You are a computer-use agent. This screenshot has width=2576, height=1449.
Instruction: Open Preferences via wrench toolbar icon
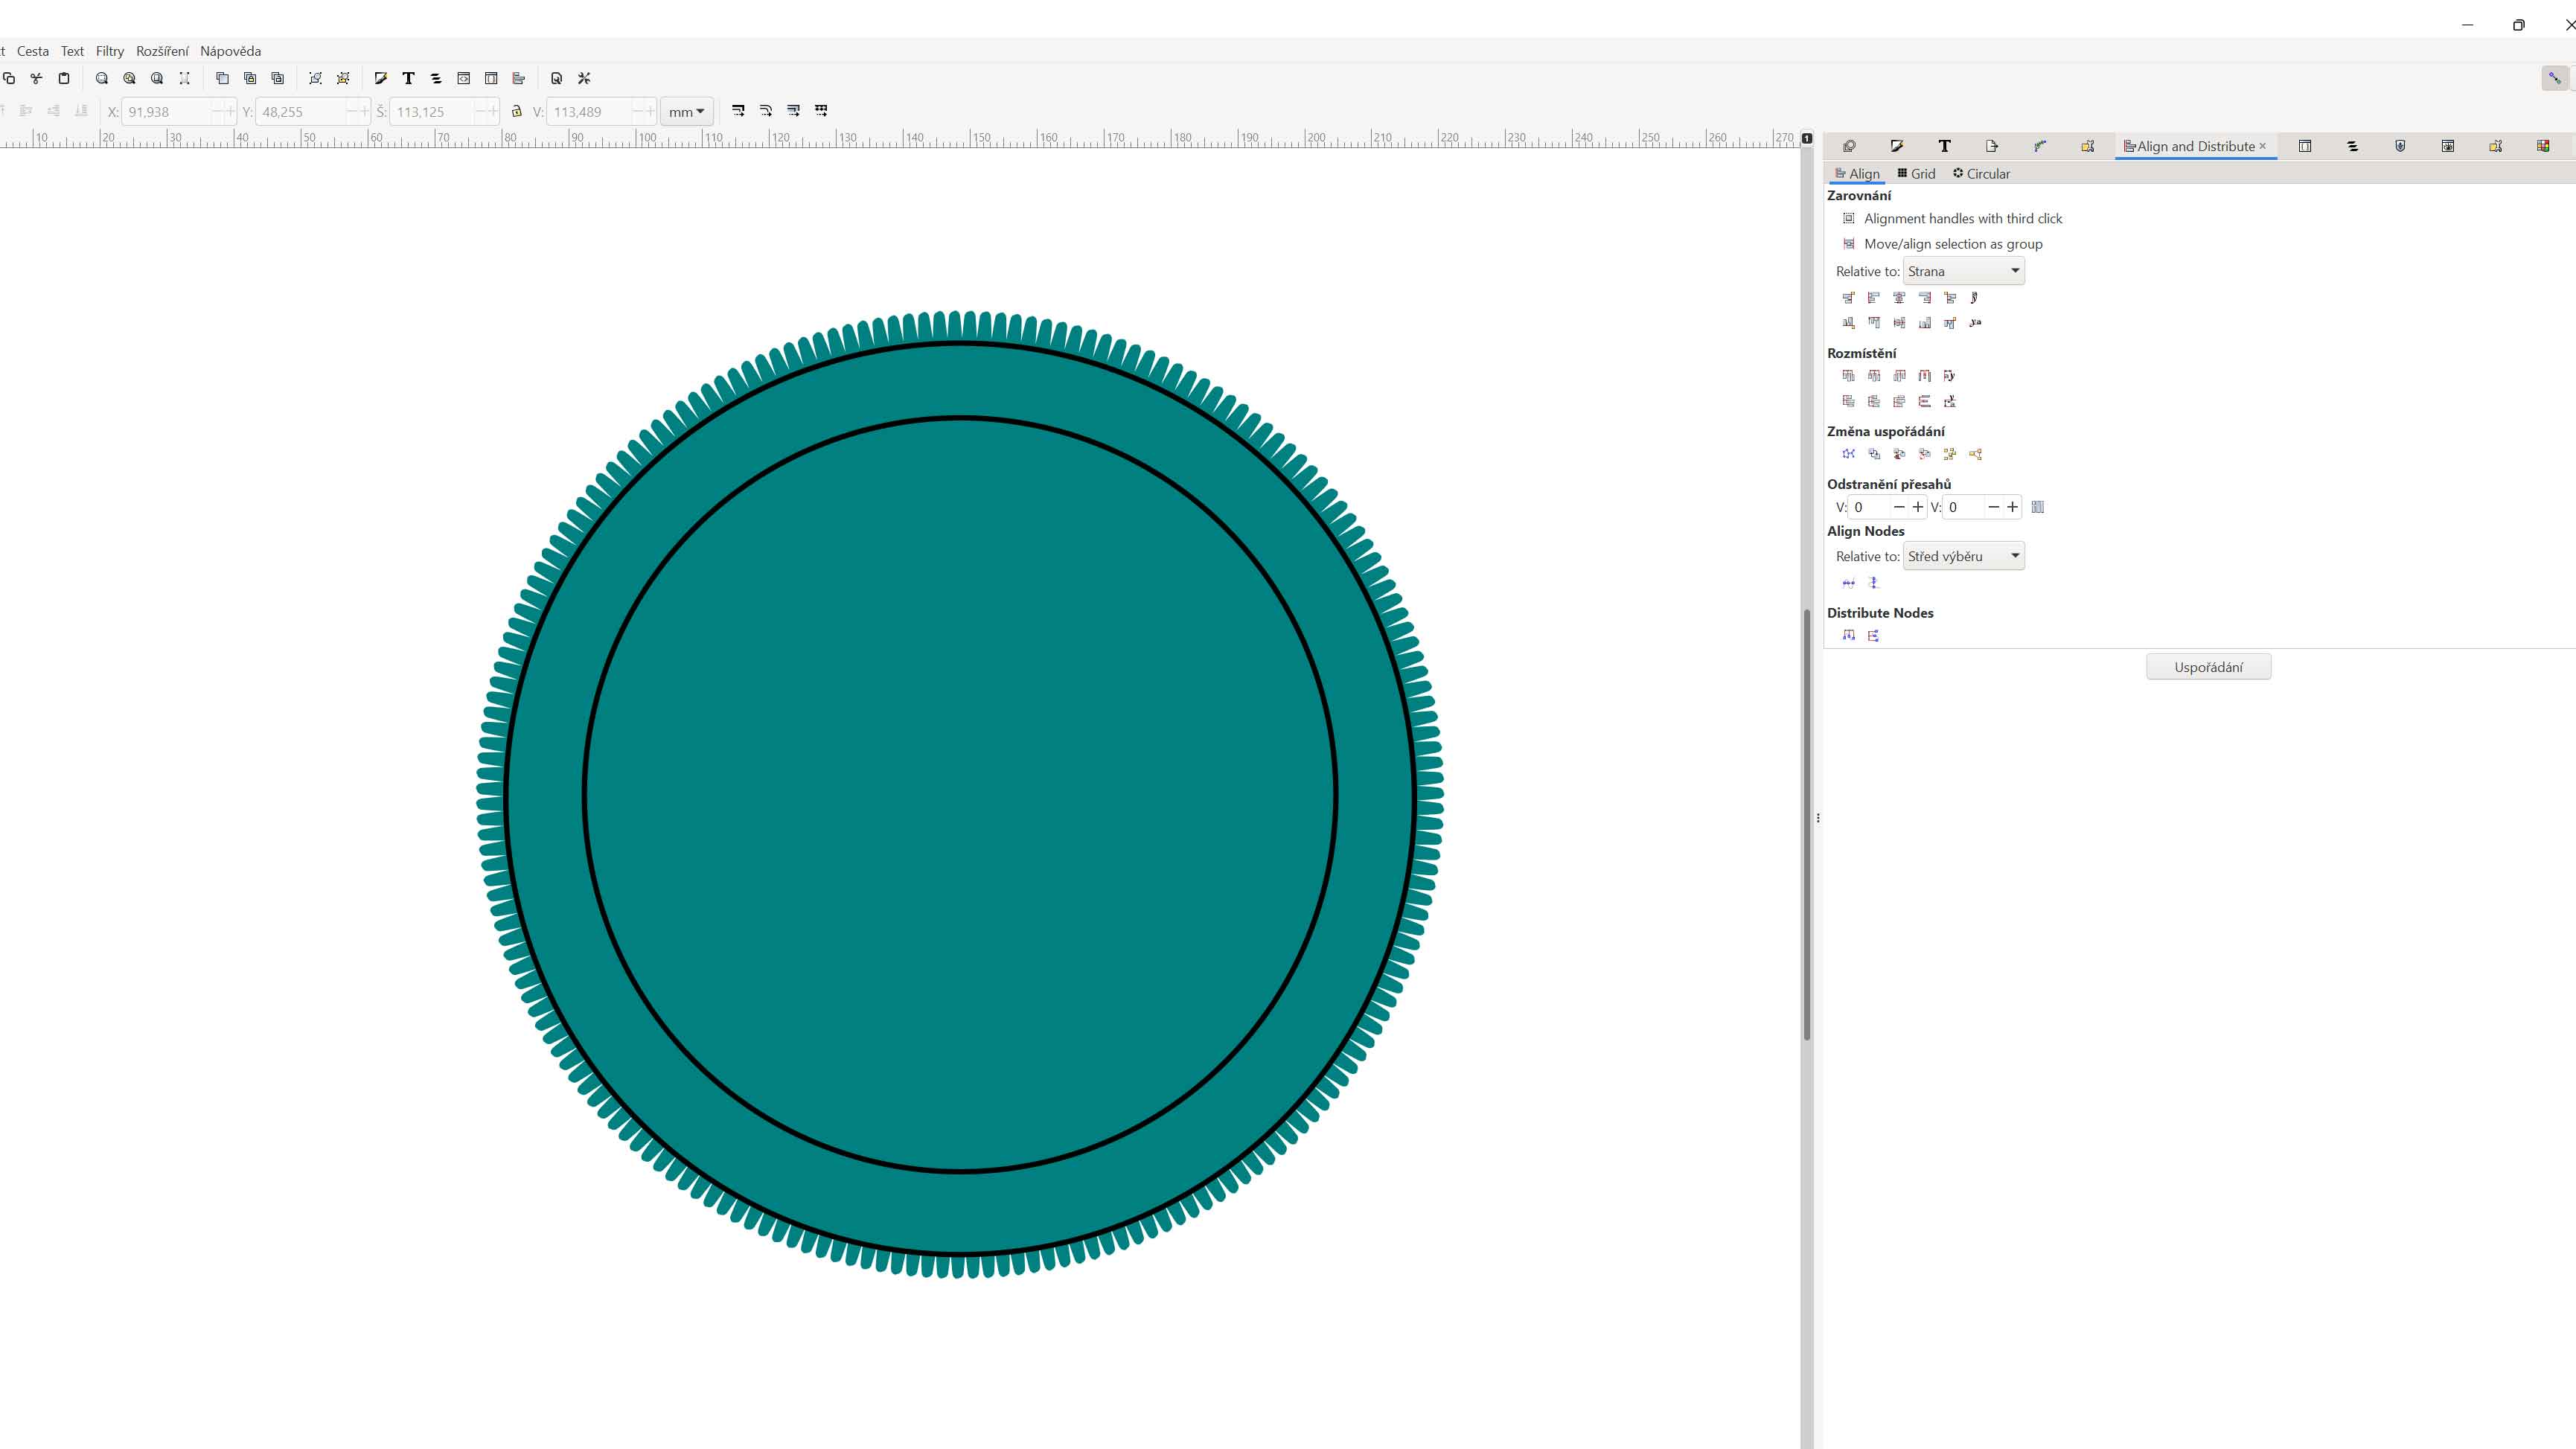584,78
